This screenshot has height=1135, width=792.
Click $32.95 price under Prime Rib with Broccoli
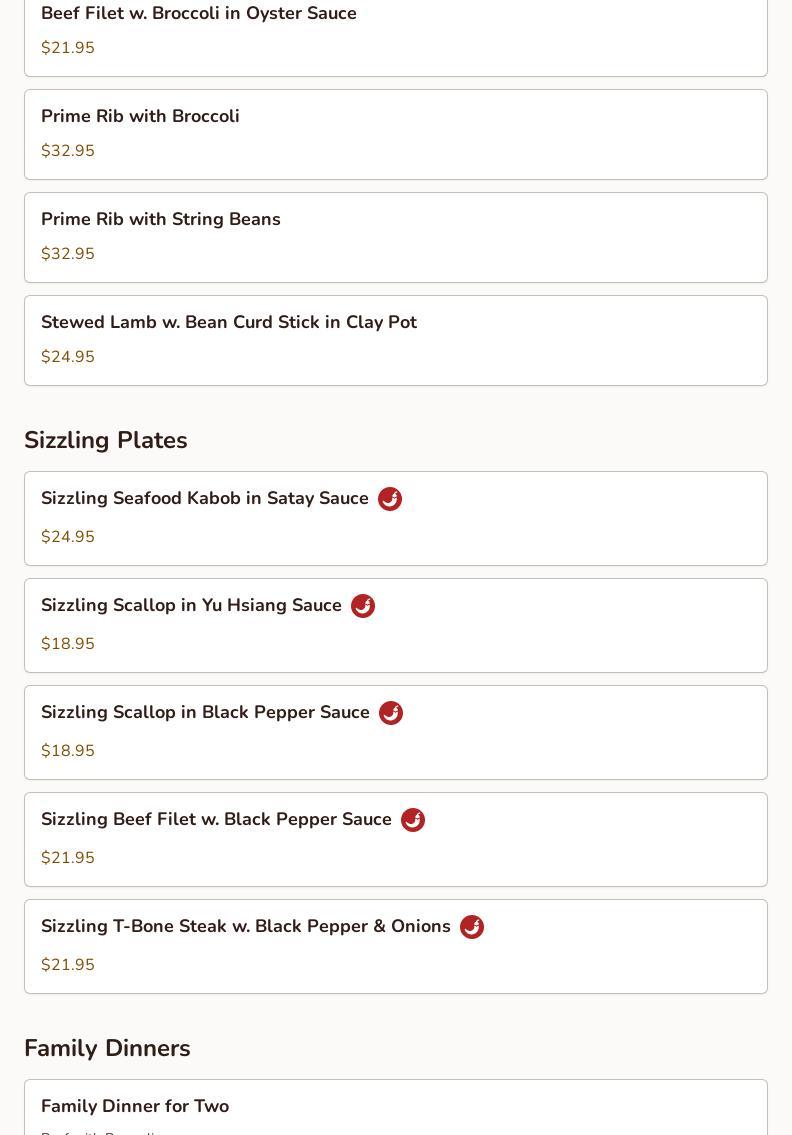[x=68, y=151]
